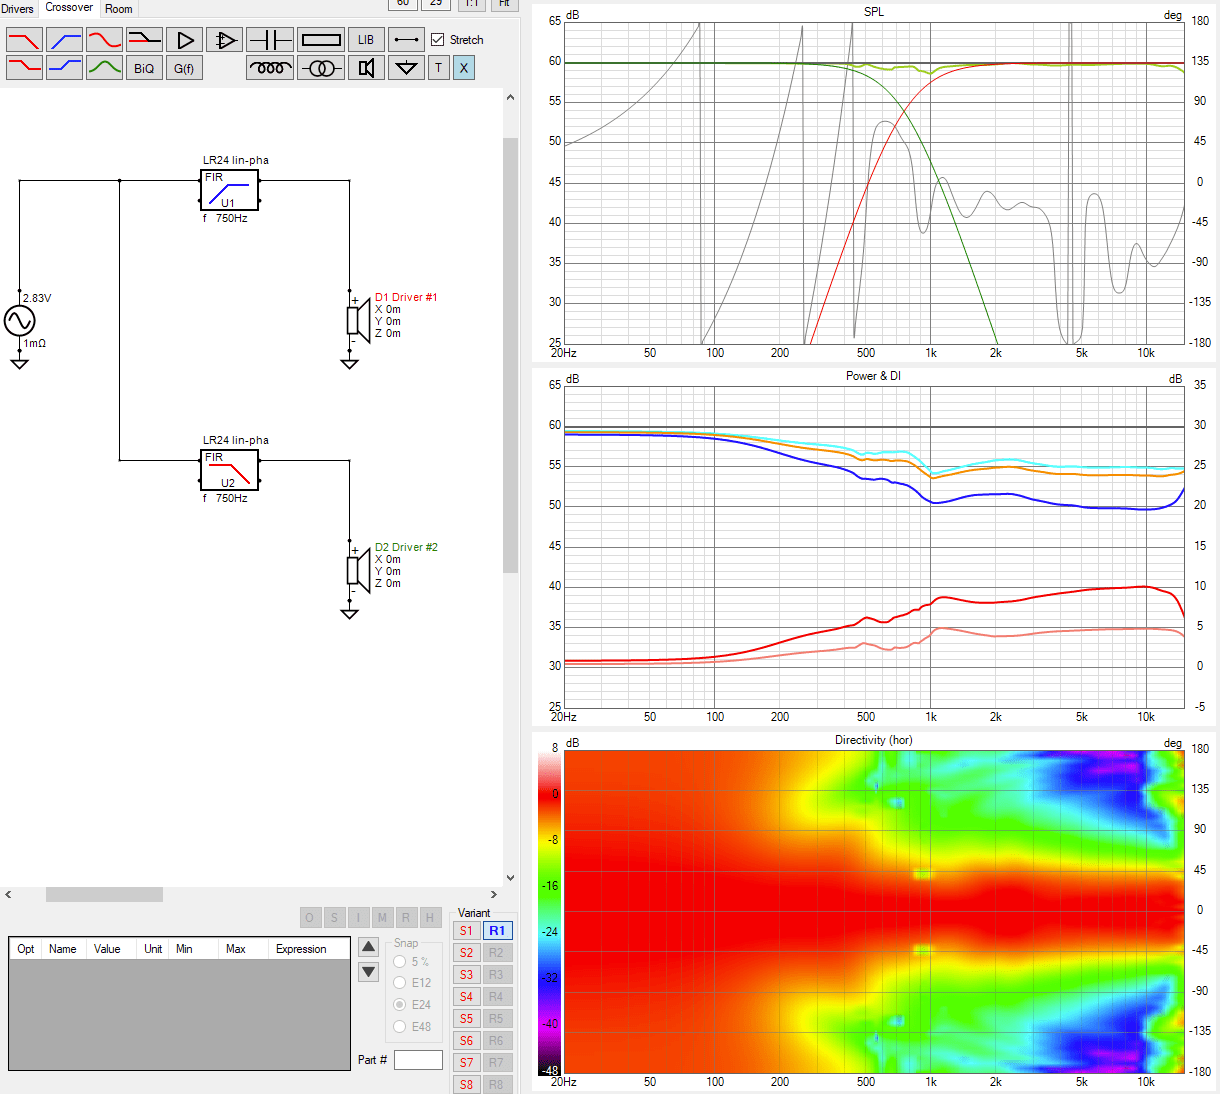The width and height of the screenshot is (1220, 1094).
Task: Click the Directivity chart color scale legend
Action: [549, 914]
